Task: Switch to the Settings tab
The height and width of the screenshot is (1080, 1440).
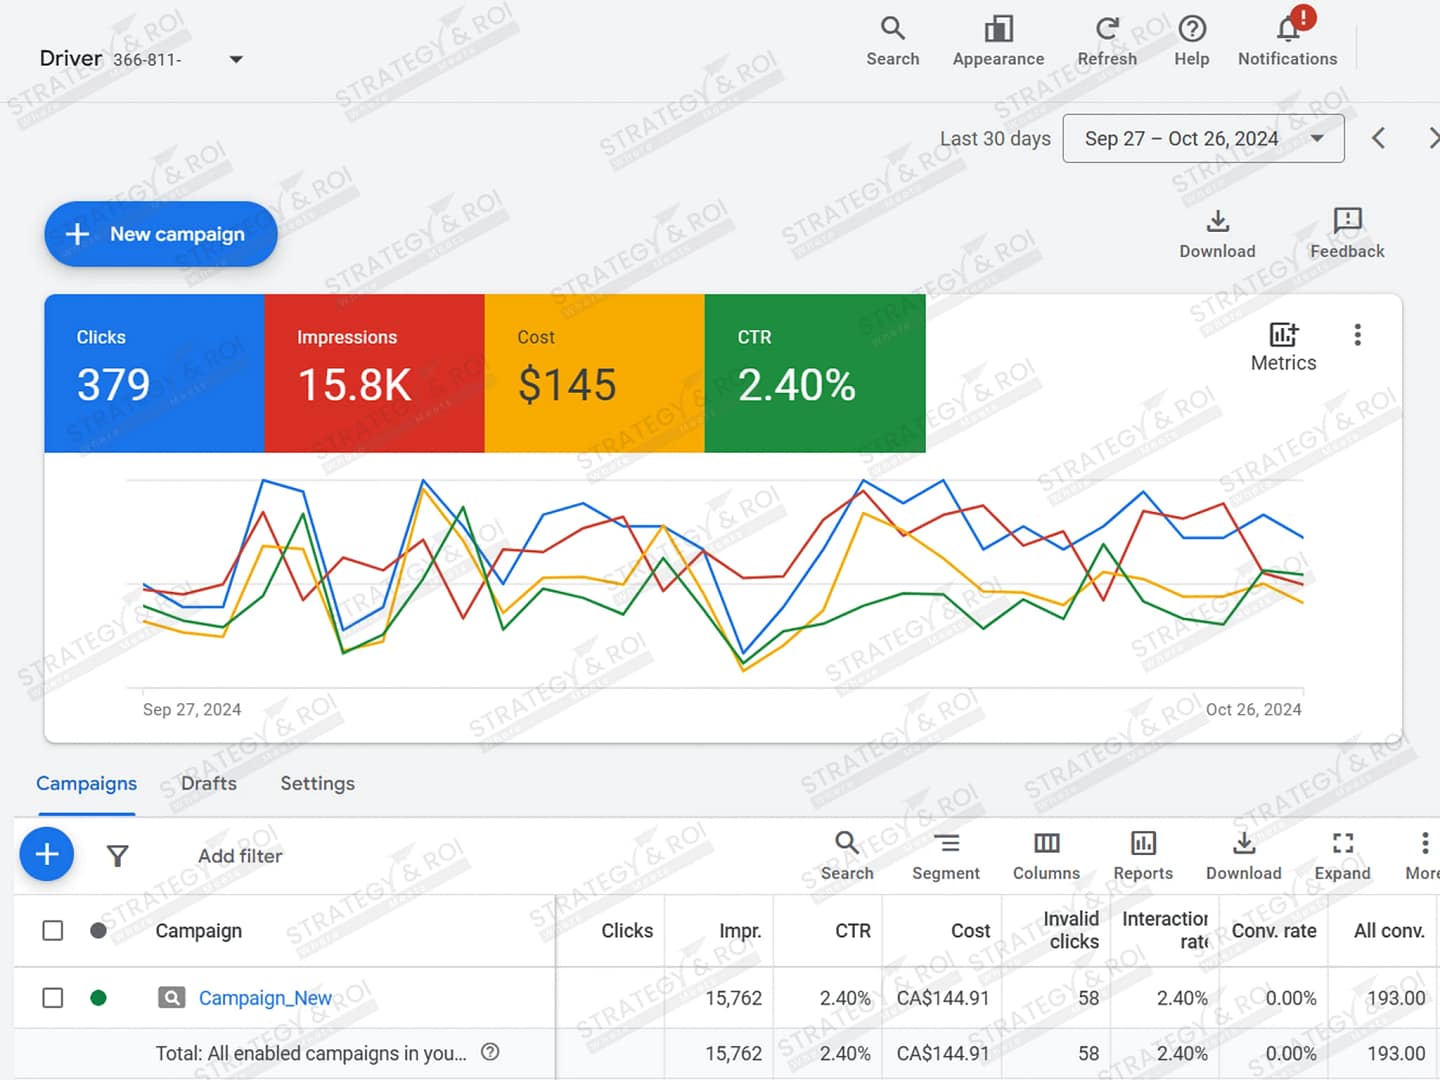Action: coord(317,783)
